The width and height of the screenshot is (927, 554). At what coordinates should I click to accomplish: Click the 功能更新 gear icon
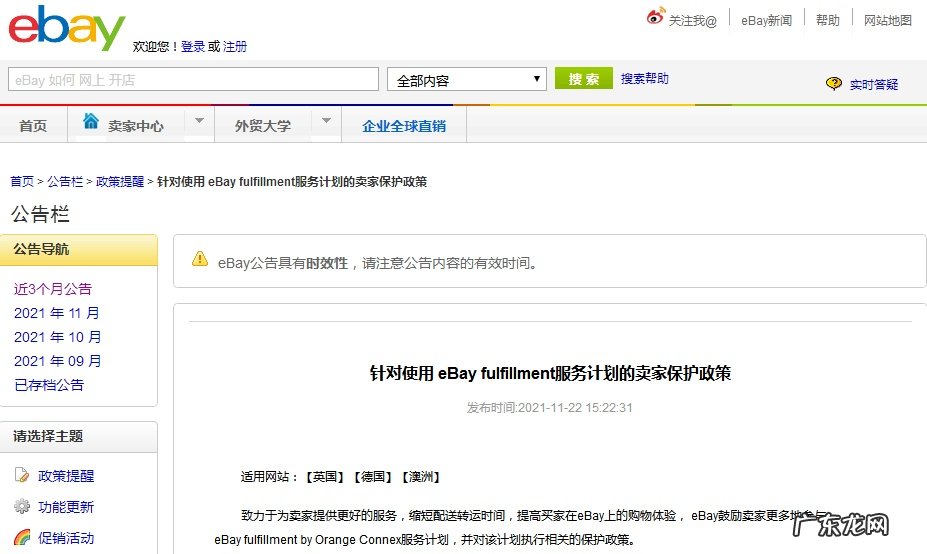click(22, 506)
